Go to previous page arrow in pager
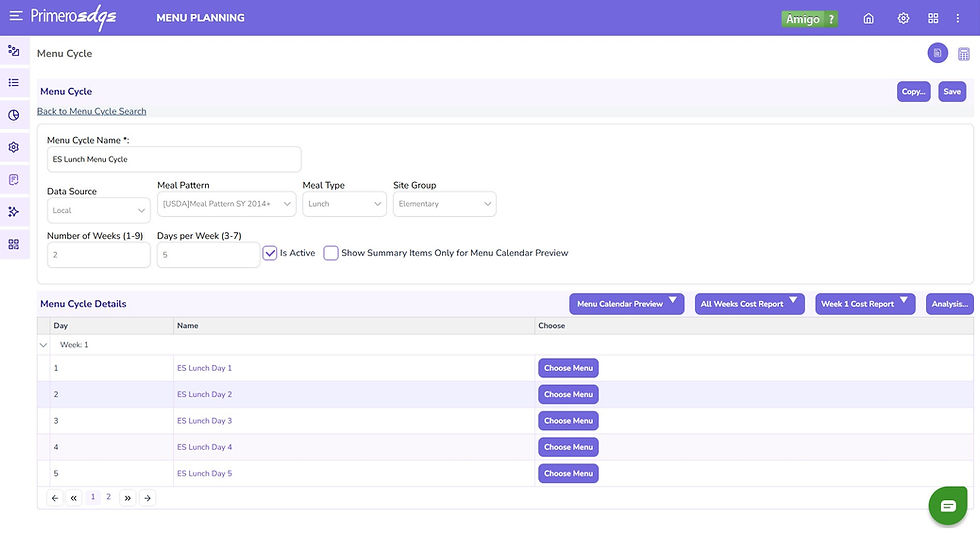The height and width of the screenshot is (534, 980). click(x=55, y=498)
